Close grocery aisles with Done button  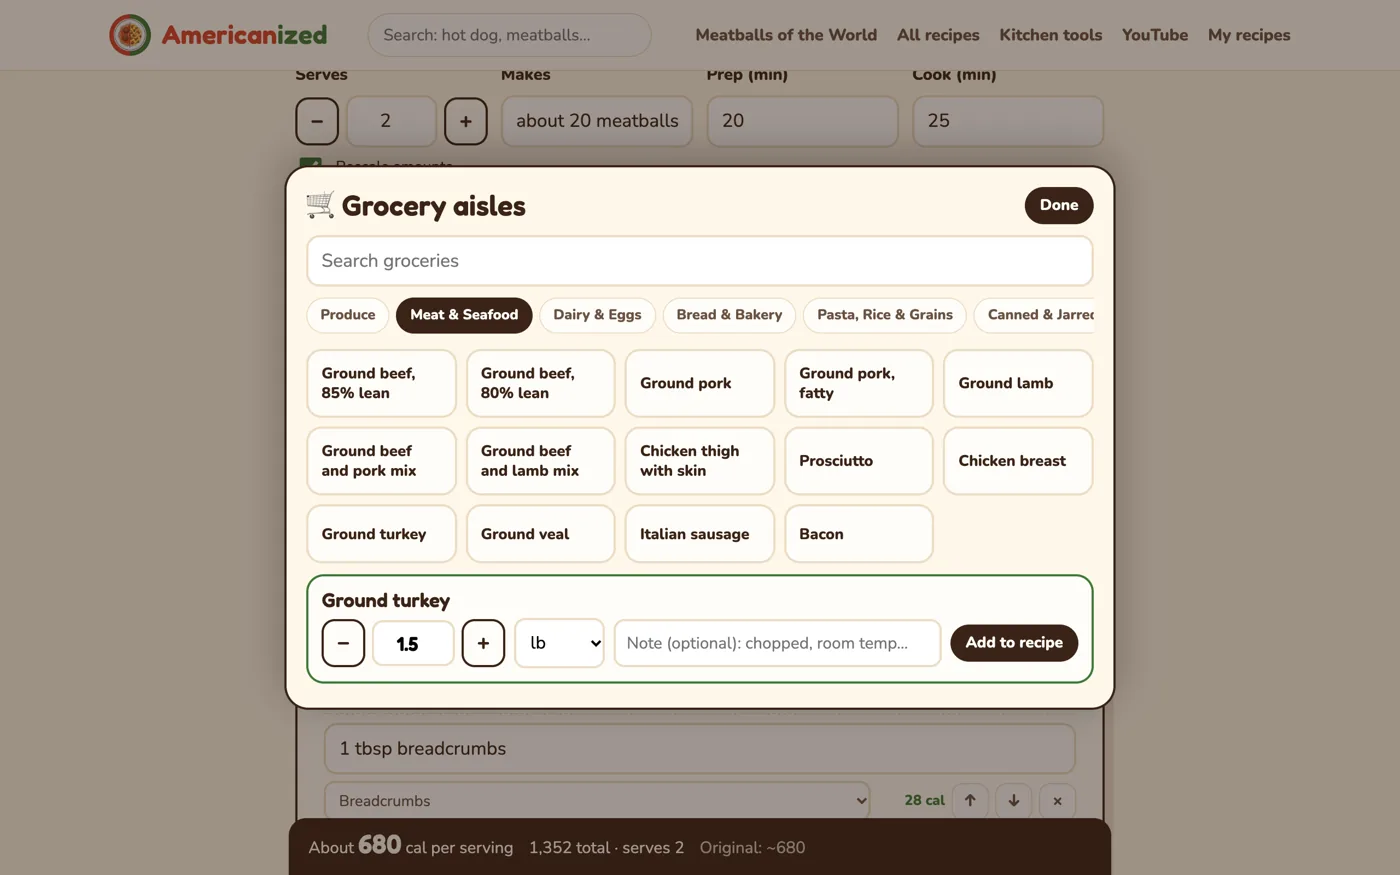click(x=1059, y=205)
